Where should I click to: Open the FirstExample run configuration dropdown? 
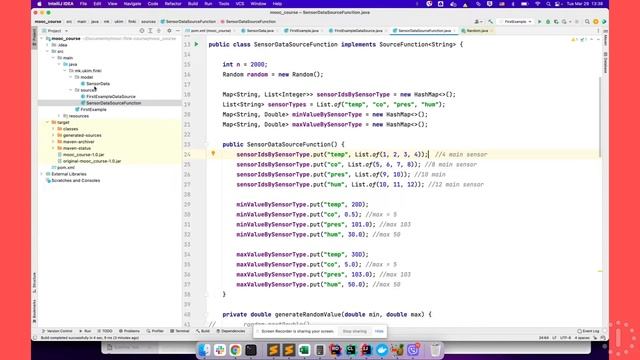tap(516, 22)
